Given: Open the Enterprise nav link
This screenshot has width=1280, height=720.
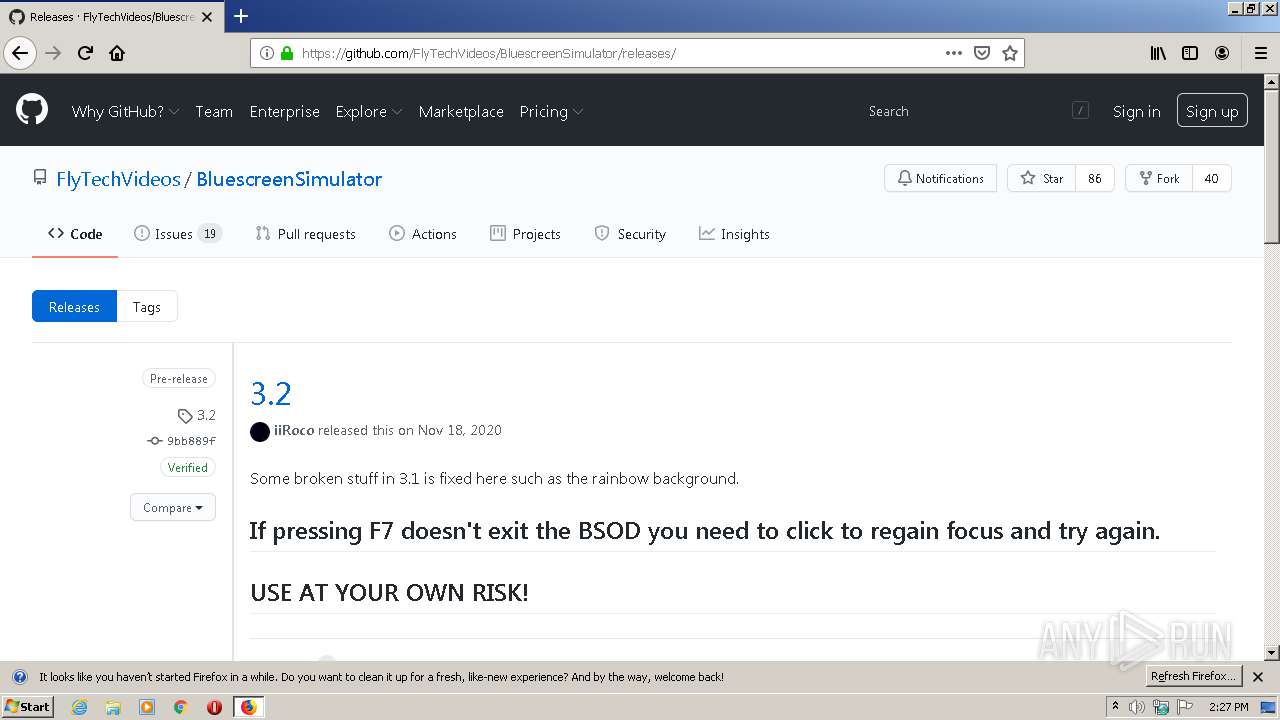Looking at the screenshot, I should click(x=285, y=111).
